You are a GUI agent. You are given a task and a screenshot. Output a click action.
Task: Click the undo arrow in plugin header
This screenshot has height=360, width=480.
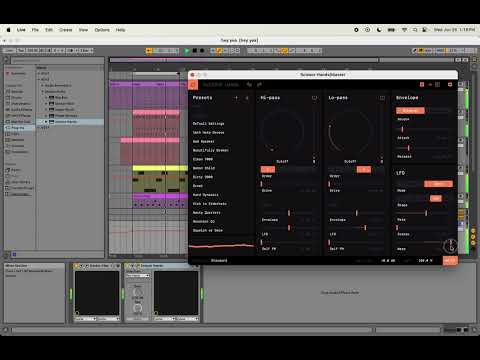(x=249, y=85)
